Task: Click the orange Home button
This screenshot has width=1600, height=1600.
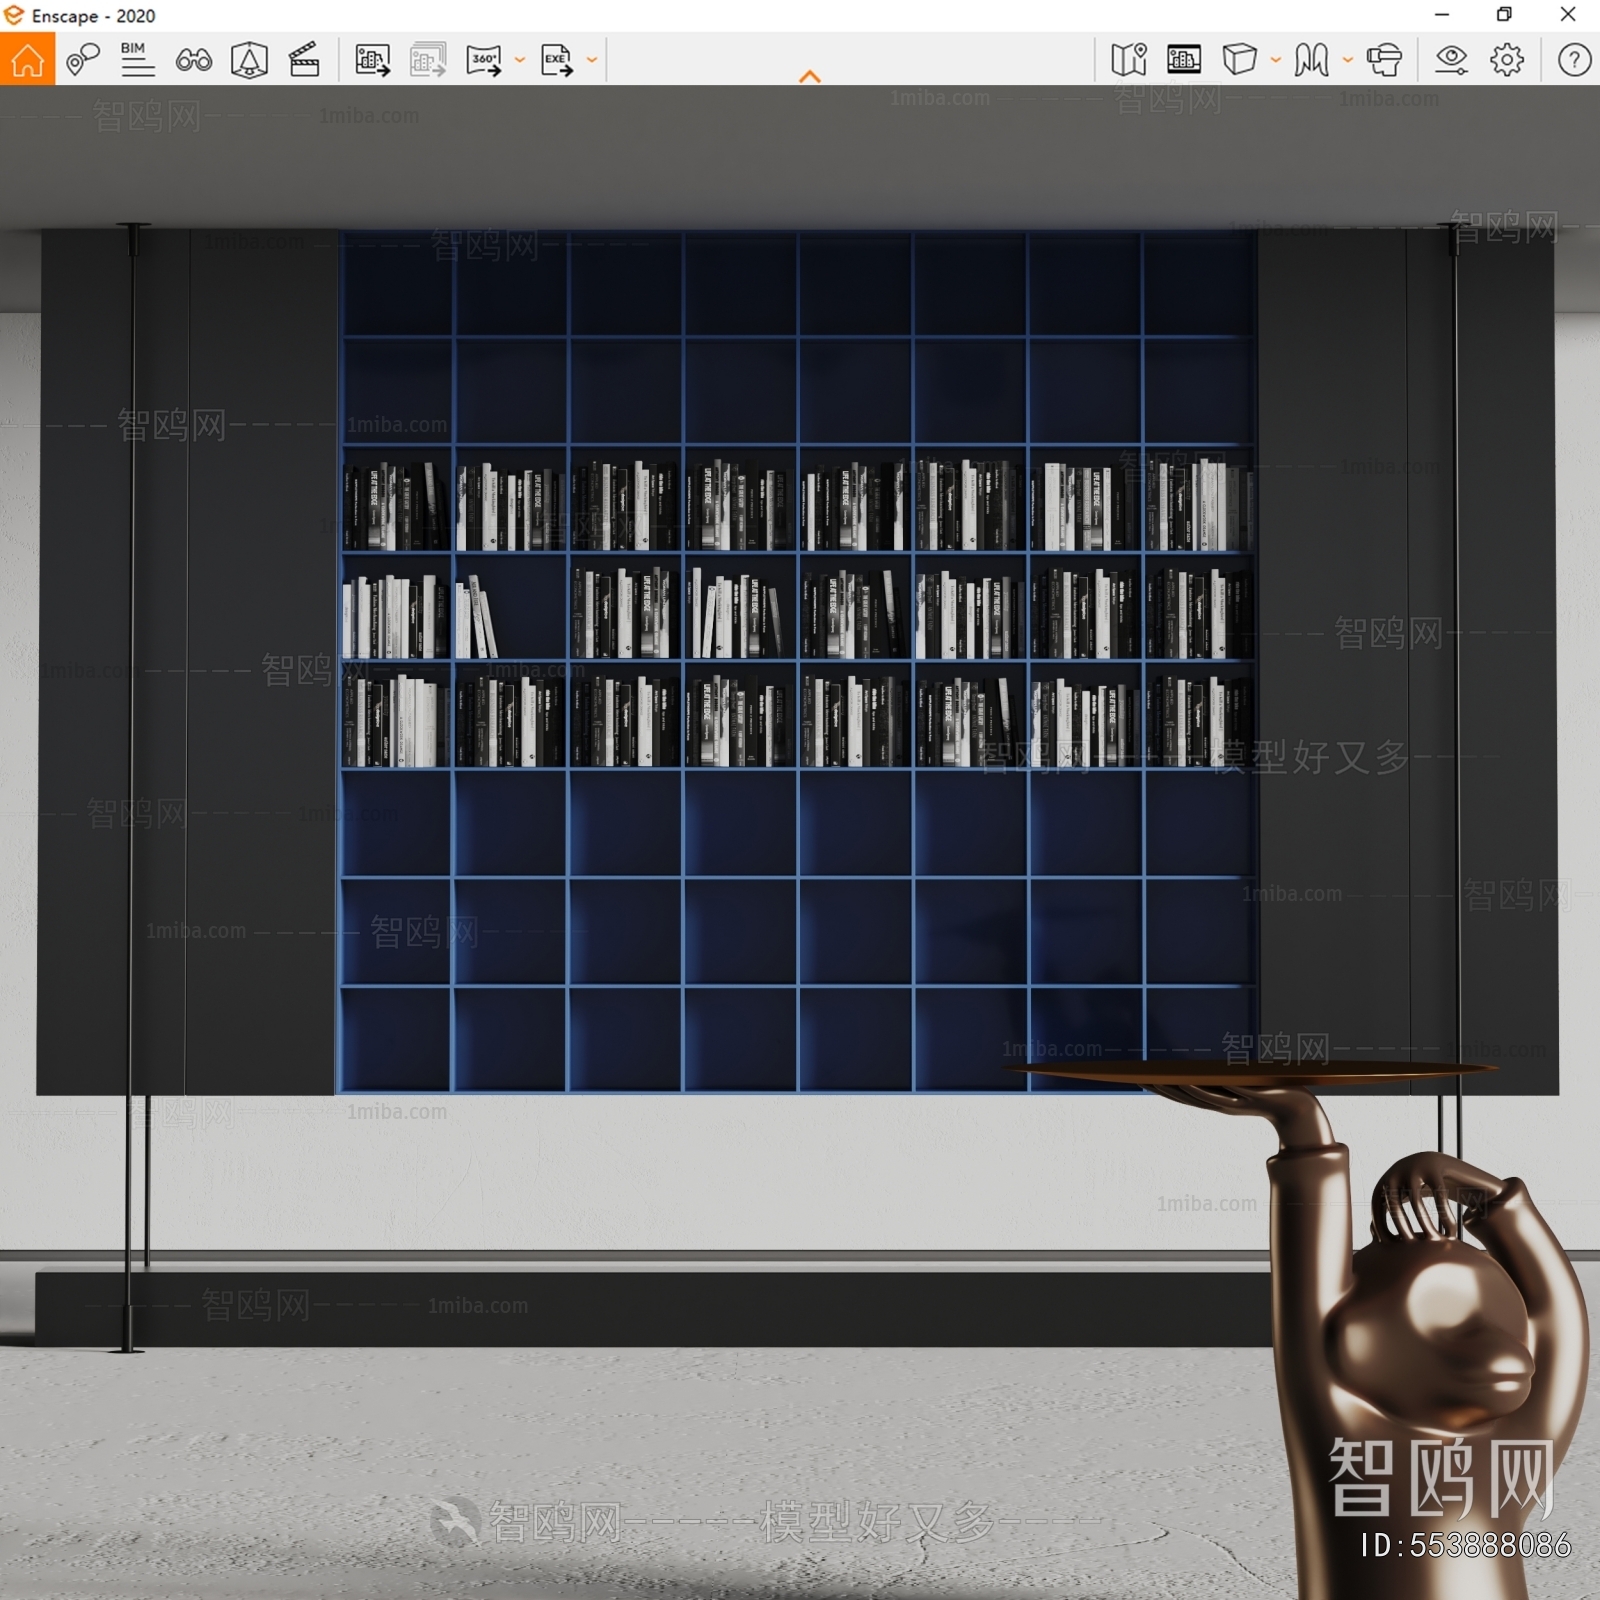Action: click(27, 59)
